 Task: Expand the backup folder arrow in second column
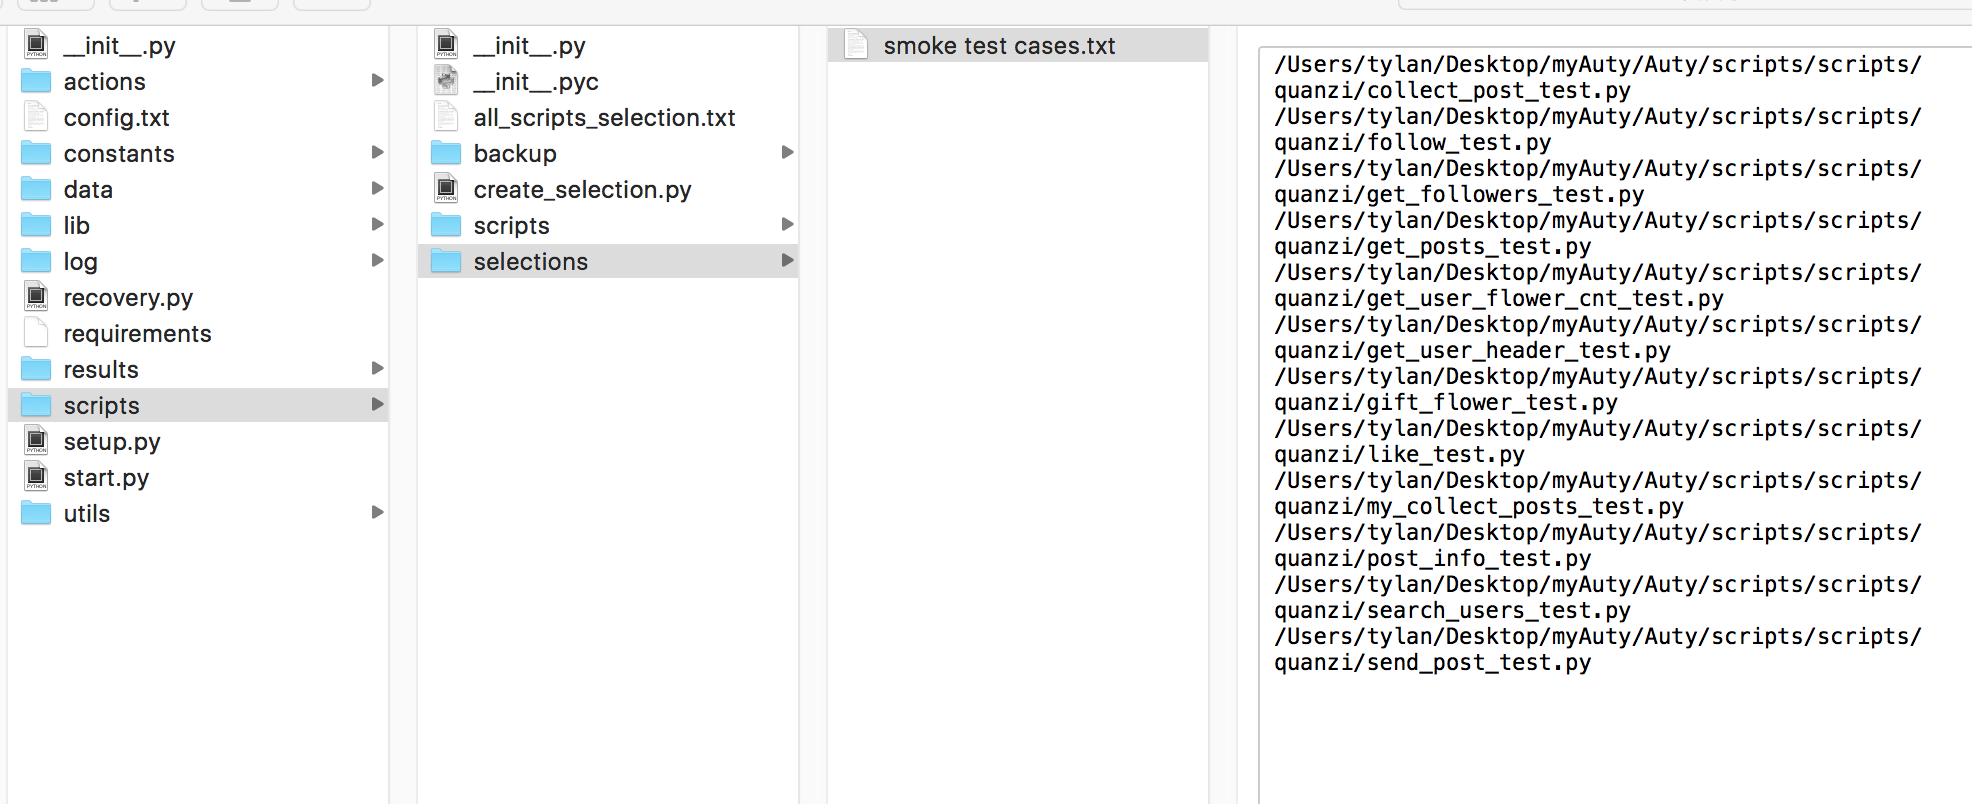point(787,152)
